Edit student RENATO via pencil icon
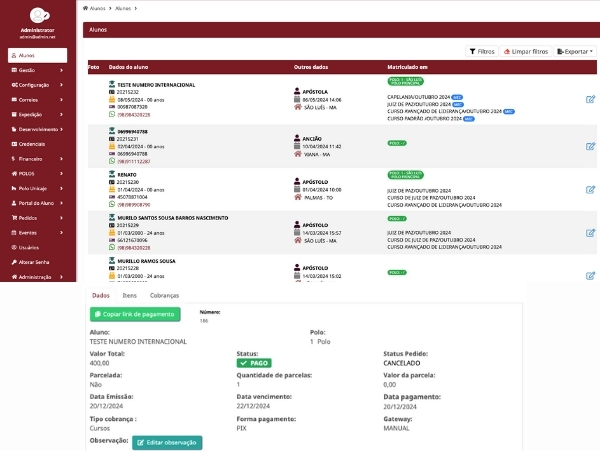Screen dimensions: 600x451 pyautogui.click(x=590, y=189)
